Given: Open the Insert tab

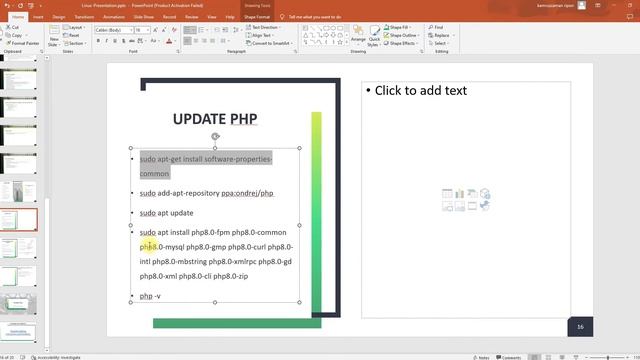Looking at the screenshot, I should pos(38,17).
